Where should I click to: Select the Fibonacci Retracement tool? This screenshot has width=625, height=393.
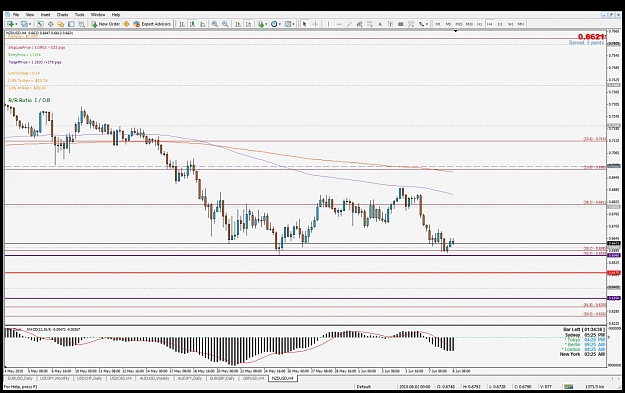click(x=370, y=24)
